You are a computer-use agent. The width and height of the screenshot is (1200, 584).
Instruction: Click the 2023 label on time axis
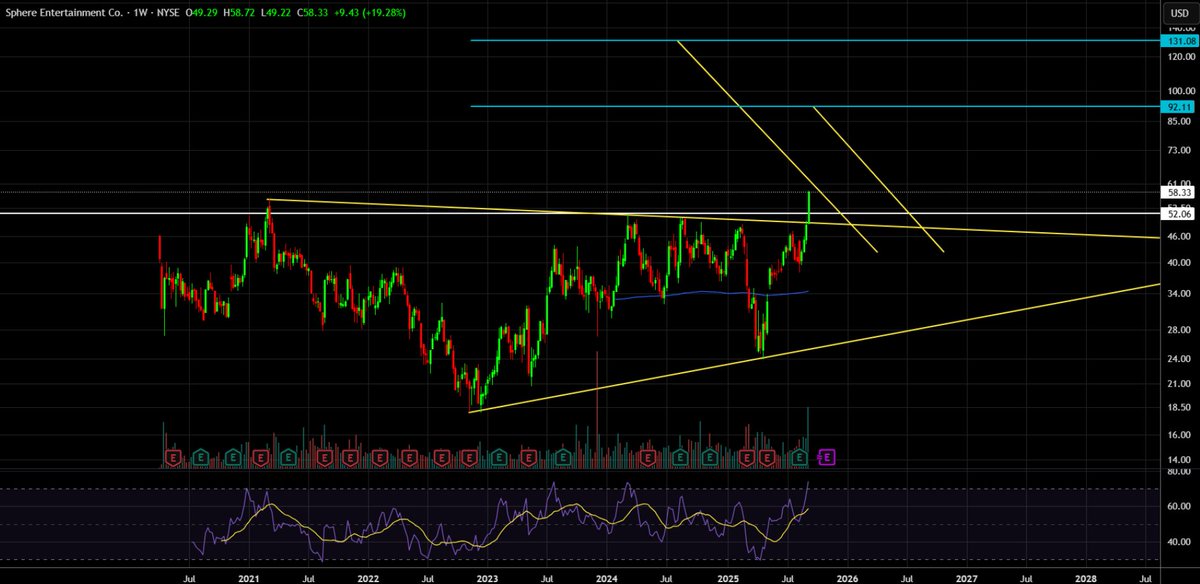(x=487, y=577)
